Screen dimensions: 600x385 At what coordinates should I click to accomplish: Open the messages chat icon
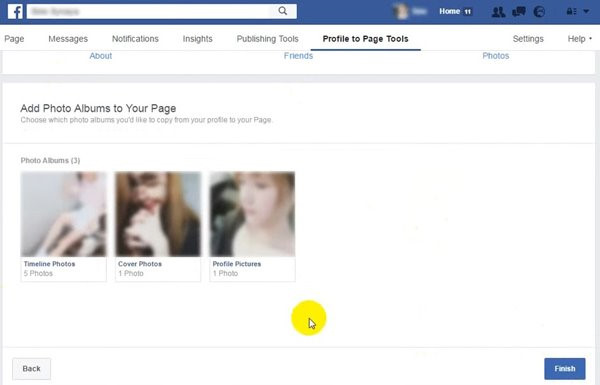pyautogui.click(x=518, y=12)
